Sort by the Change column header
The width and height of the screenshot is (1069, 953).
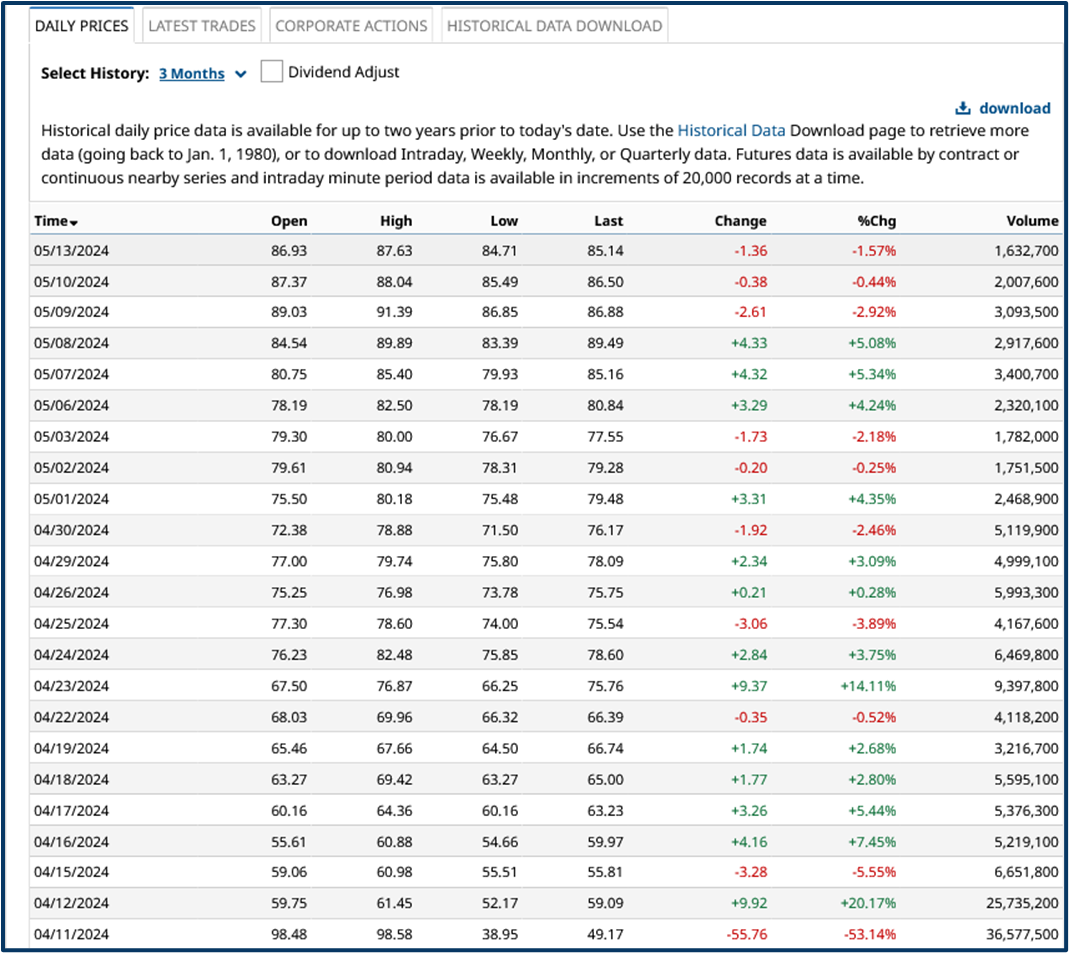tap(740, 221)
